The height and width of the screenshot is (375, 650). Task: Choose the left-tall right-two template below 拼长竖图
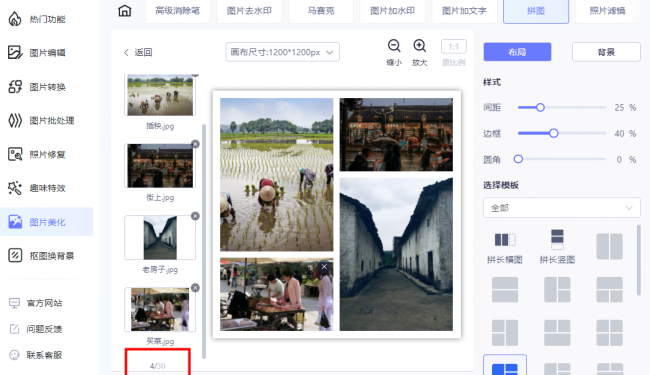click(x=557, y=289)
